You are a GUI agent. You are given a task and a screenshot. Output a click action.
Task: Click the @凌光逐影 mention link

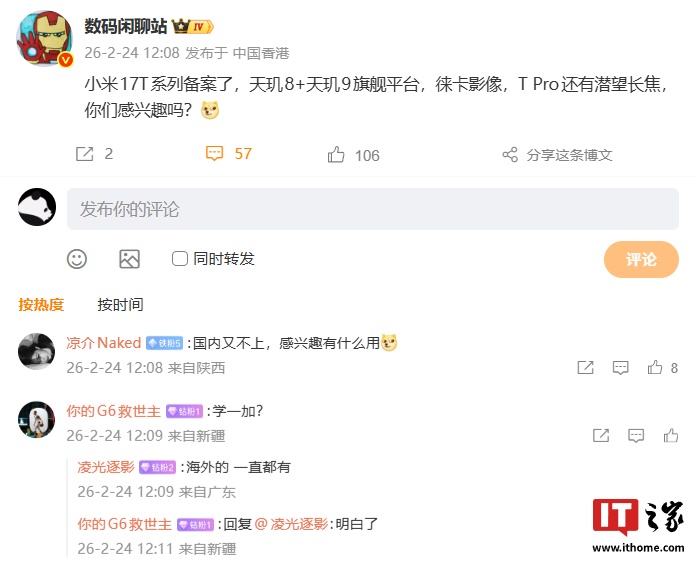tap(292, 524)
